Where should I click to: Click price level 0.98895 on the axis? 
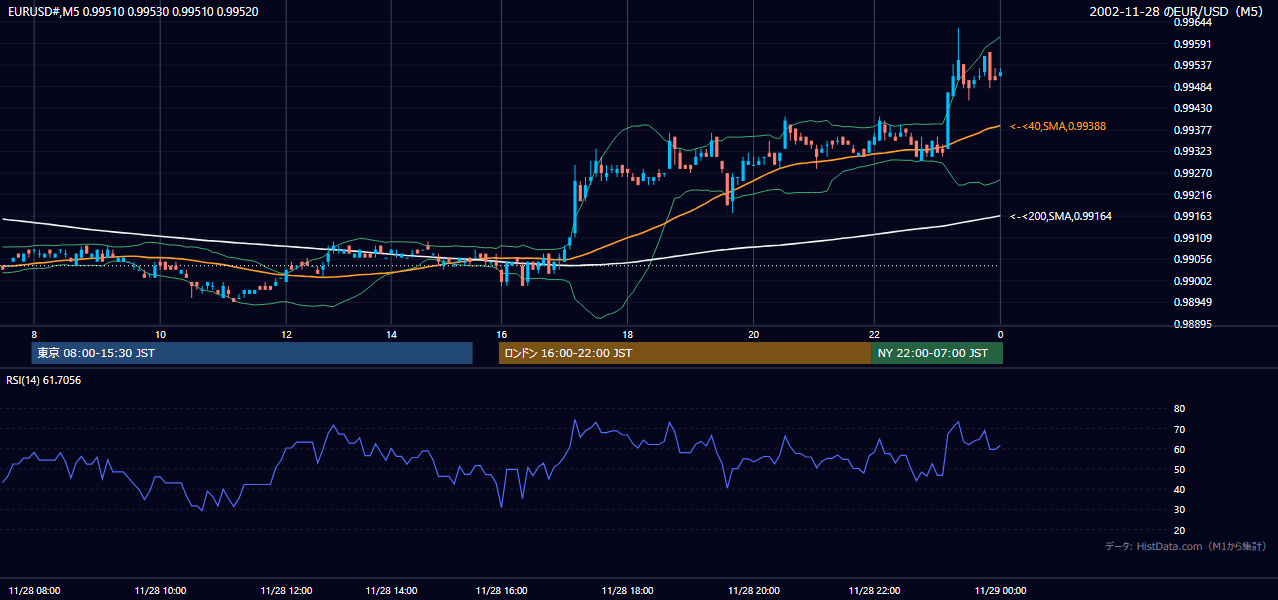pyautogui.click(x=1192, y=324)
